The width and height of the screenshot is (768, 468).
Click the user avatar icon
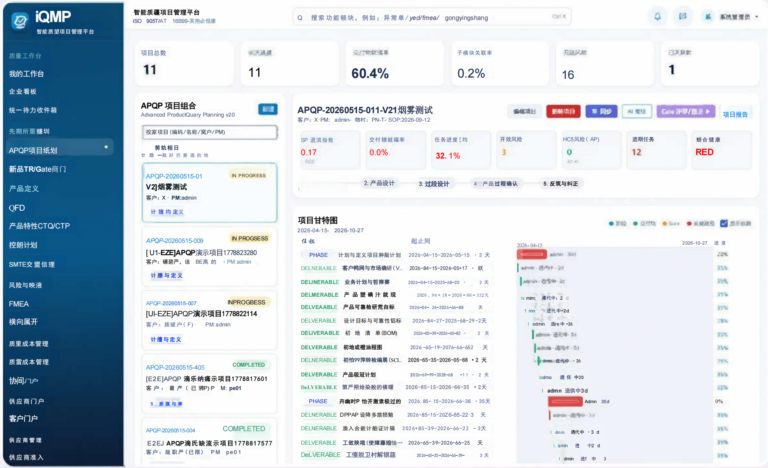pyautogui.click(x=708, y=17)
